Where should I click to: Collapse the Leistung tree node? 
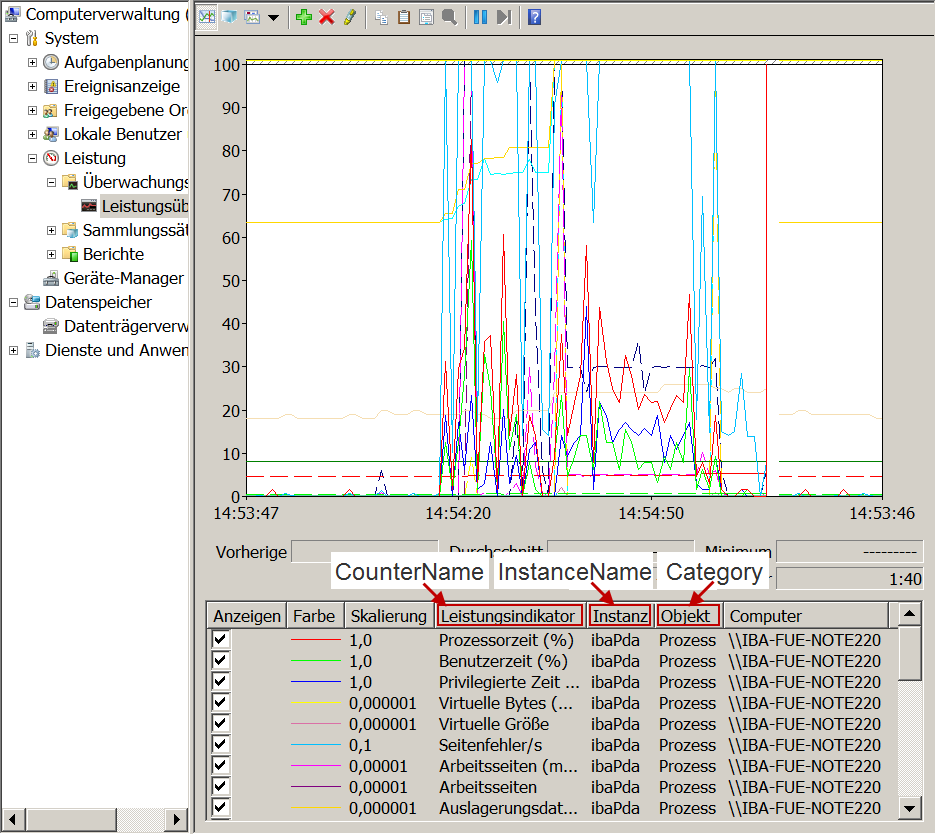[x=32, y=158]
